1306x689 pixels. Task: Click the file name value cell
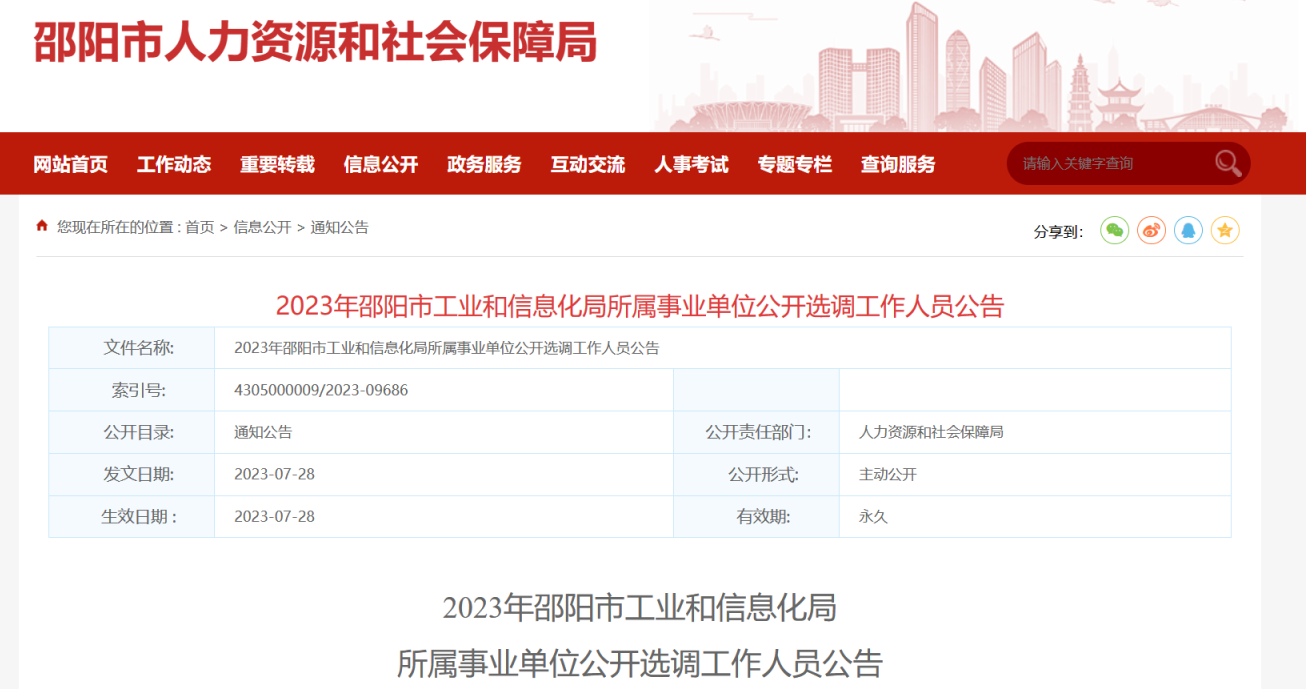723,348
